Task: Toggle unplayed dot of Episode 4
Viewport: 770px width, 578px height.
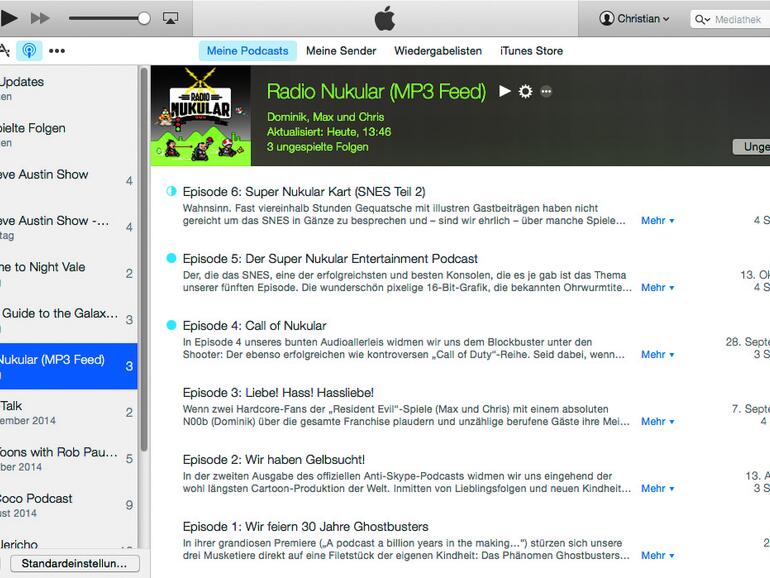Action: 171,325
